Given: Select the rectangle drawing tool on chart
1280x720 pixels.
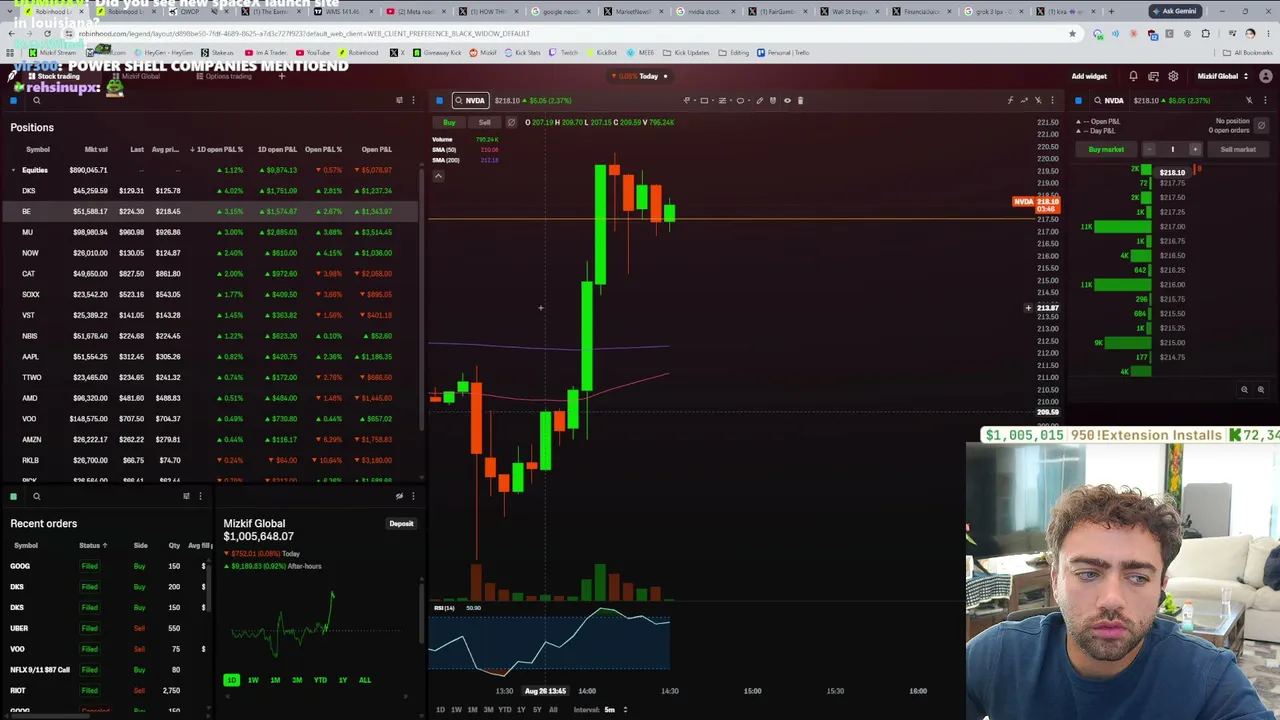Looking at the screenshot, I should pos(704,100).
